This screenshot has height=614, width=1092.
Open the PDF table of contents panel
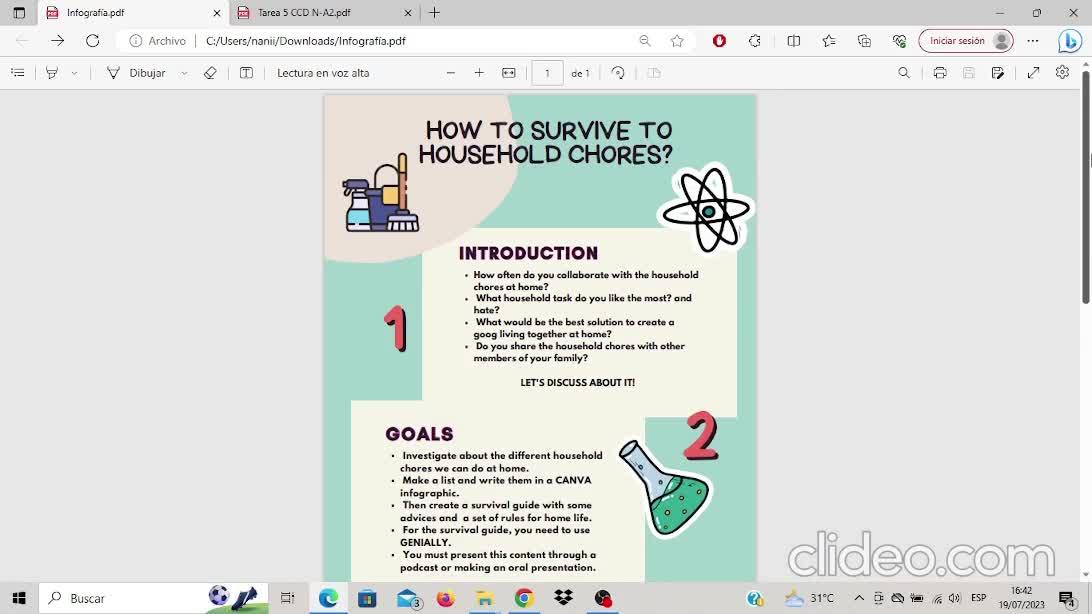pos(17,73)
